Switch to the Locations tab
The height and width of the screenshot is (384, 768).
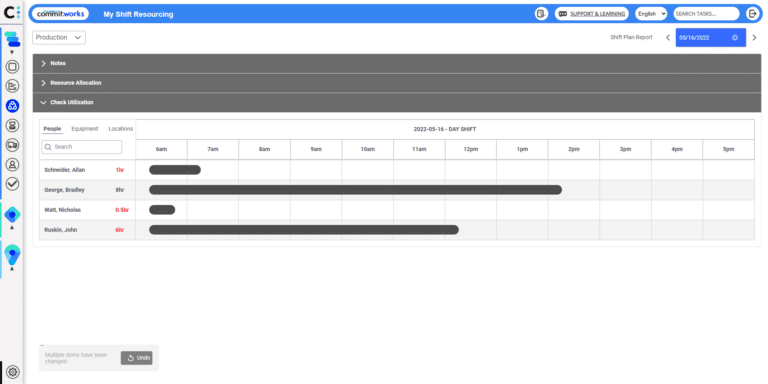(120, 129)
